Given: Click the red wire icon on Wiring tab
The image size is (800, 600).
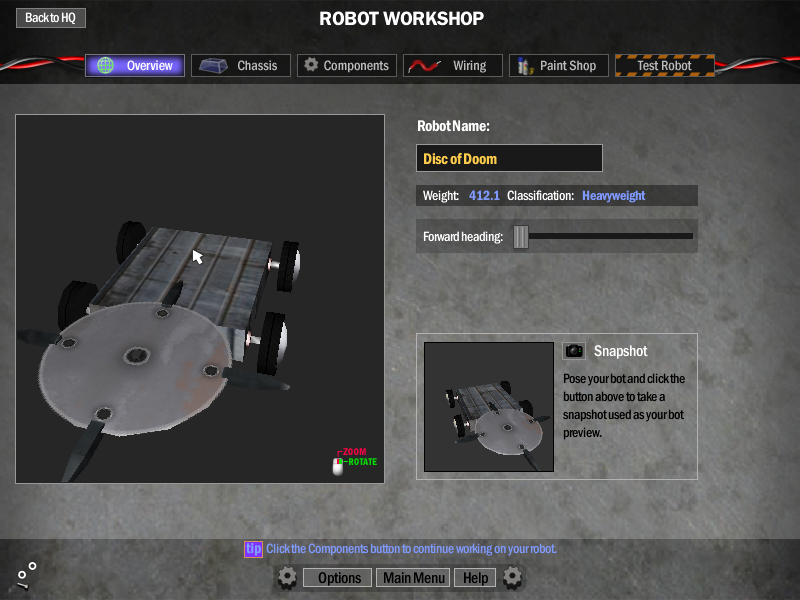Looking at the screenshot, I should (422, 66).
